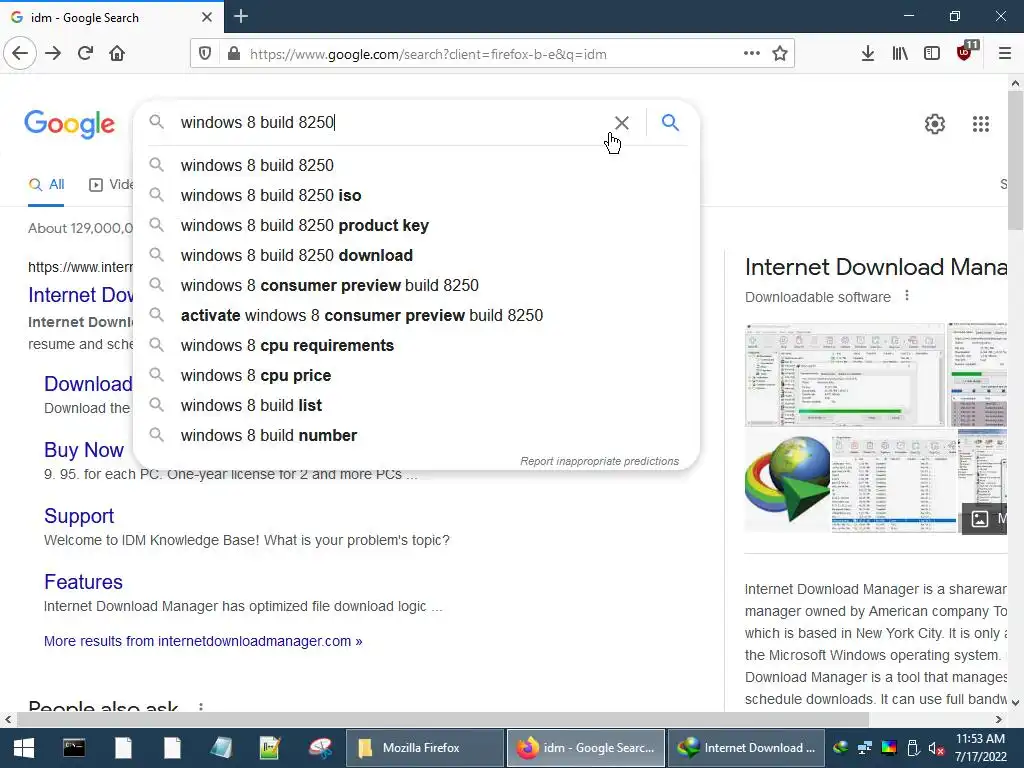This screenshot has height=768, width=1024.
Task: Reload the current page
Action: point(85,54)
